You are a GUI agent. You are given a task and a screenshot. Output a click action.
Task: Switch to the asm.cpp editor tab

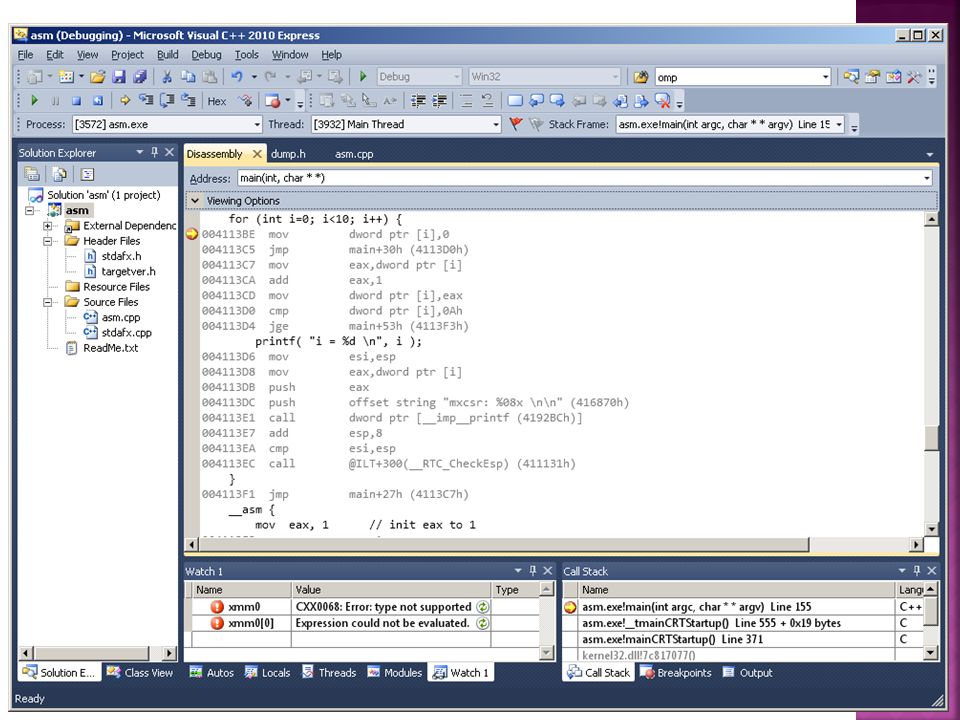[x=354, y=154]
